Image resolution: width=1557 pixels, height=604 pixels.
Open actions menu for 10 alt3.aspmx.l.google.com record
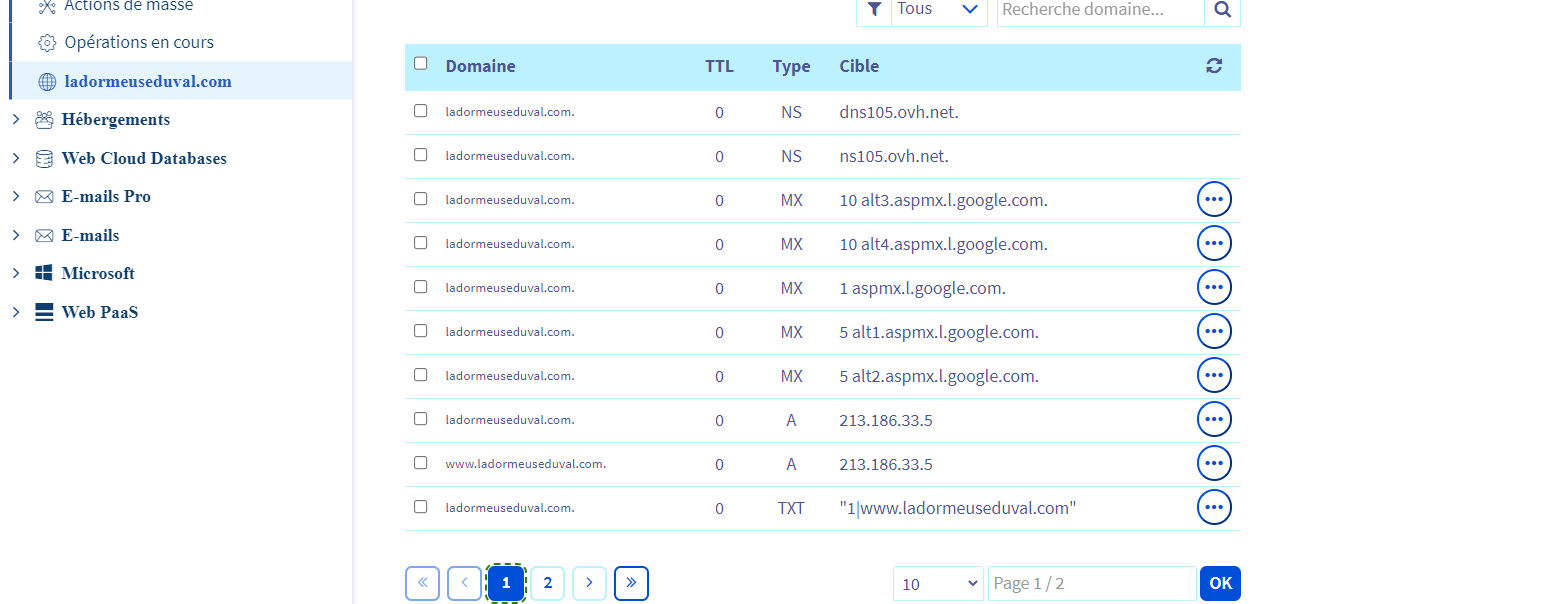point(1214,199)
